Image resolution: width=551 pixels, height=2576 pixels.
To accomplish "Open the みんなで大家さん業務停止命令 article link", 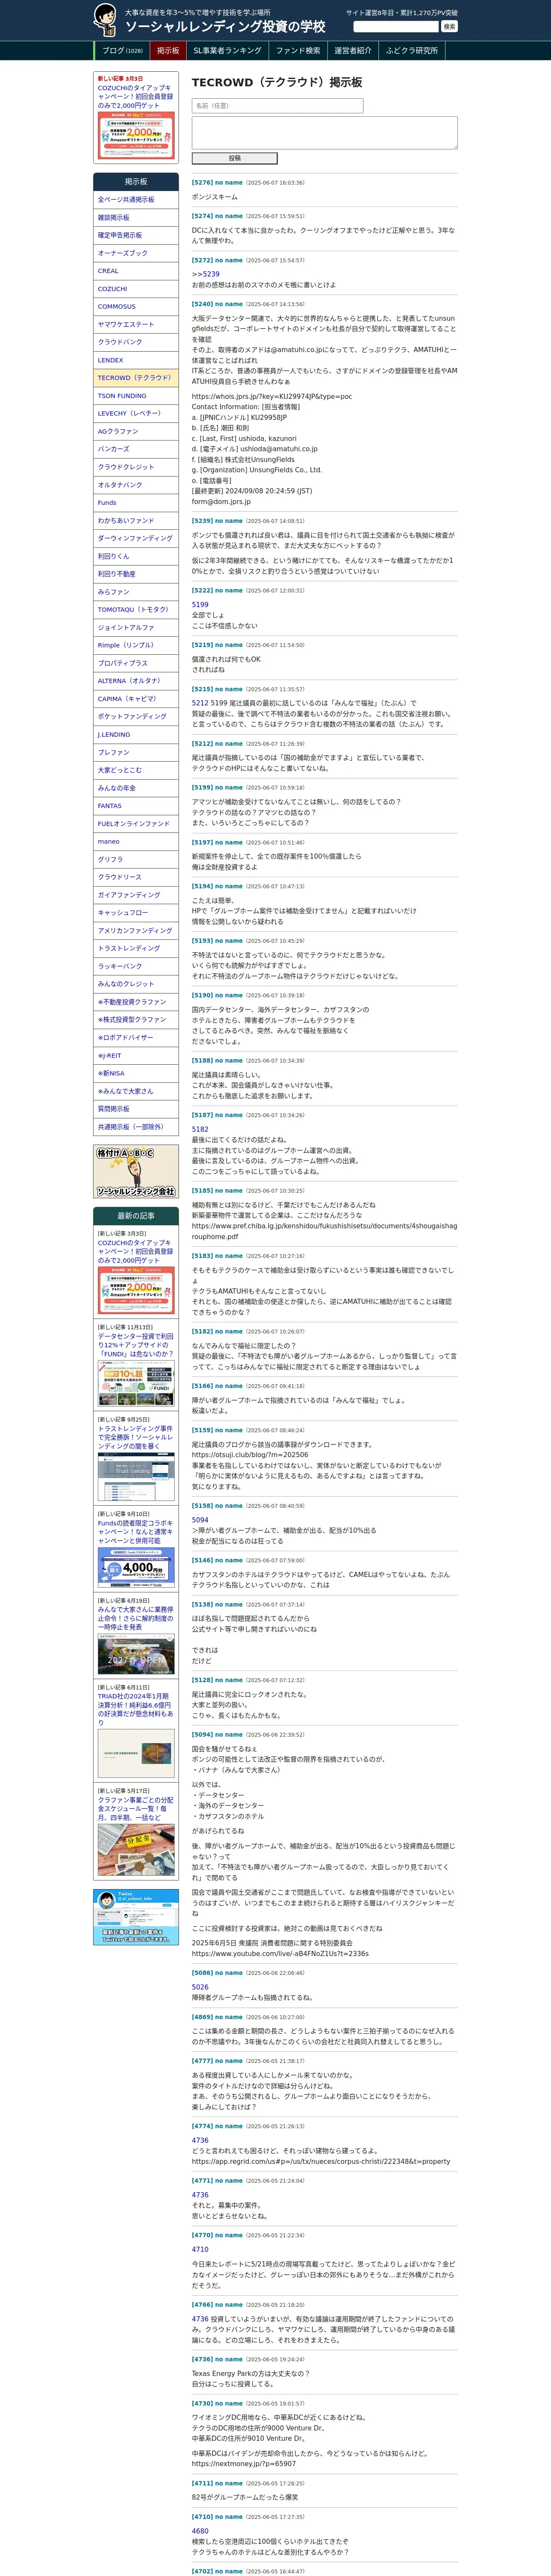I will 136,1618.
